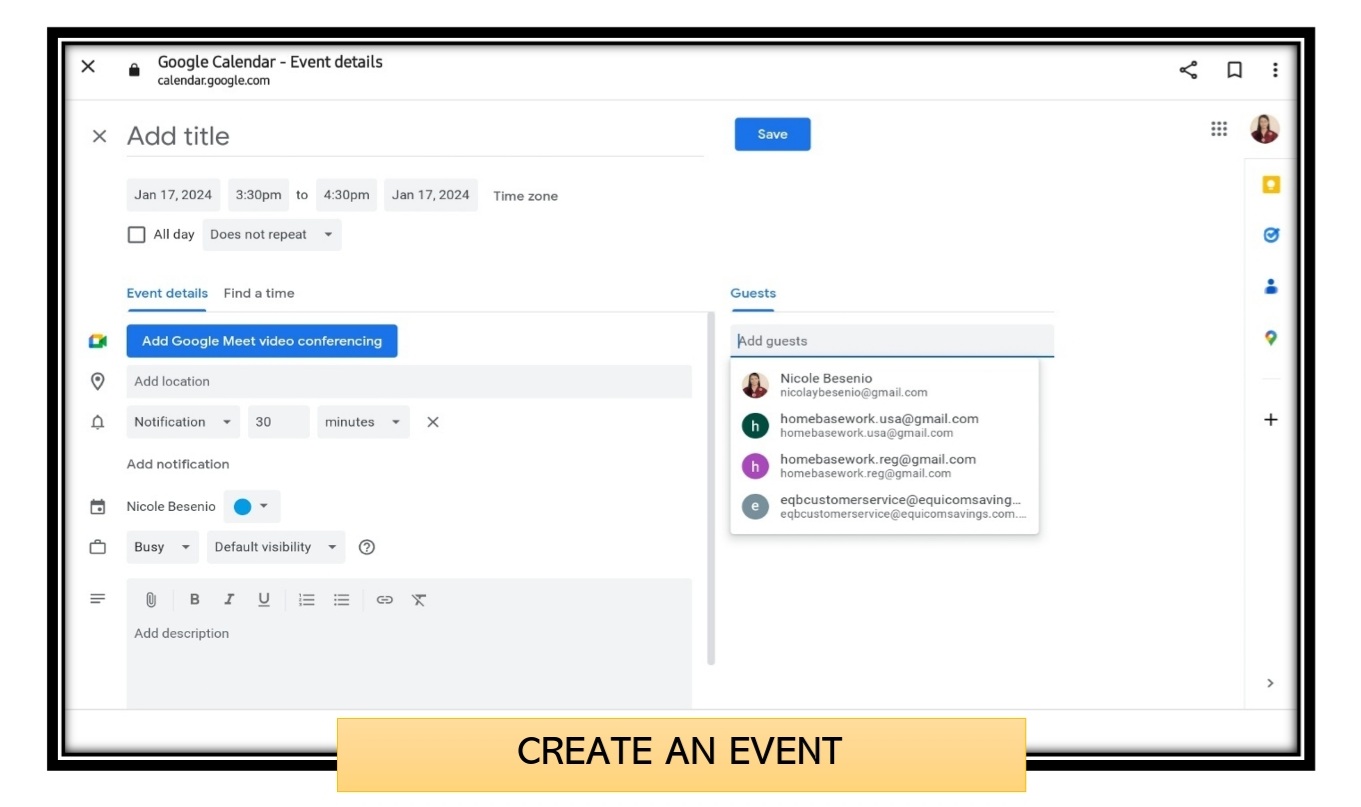Viewport: 1361px width, 807px height.
Task: Open Google Tasks in side panel
Action: point(1271,235)
